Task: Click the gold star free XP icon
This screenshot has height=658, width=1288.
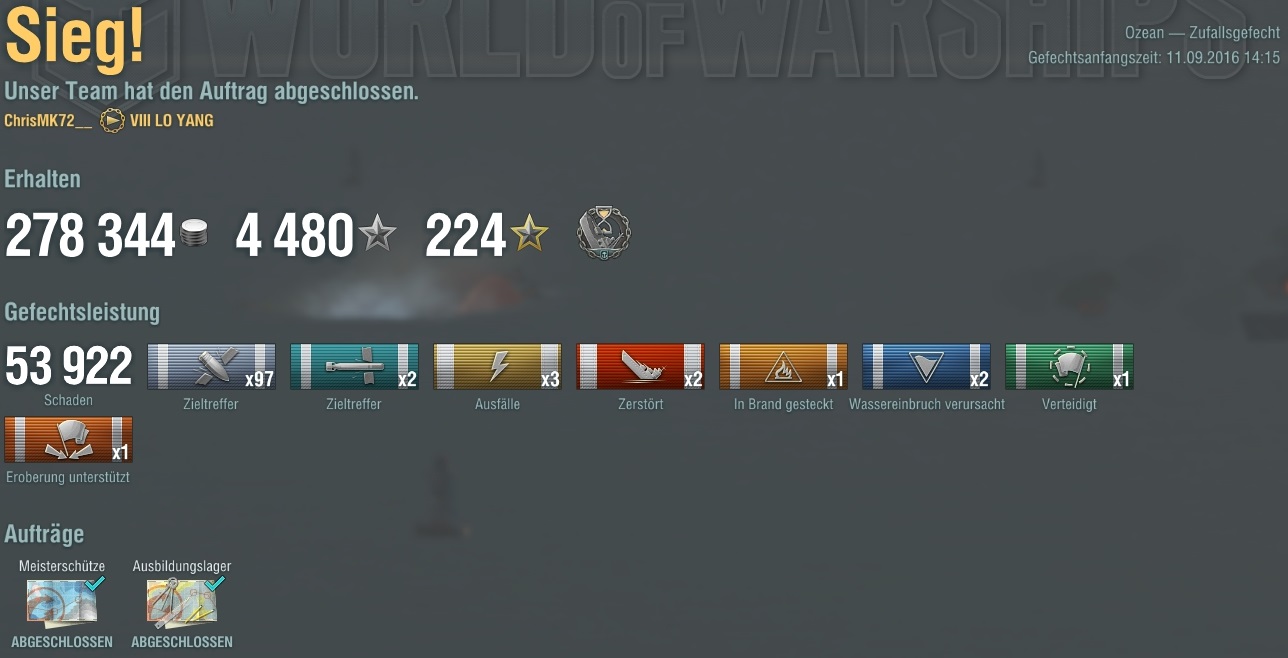Action: (x=529, y=235)
